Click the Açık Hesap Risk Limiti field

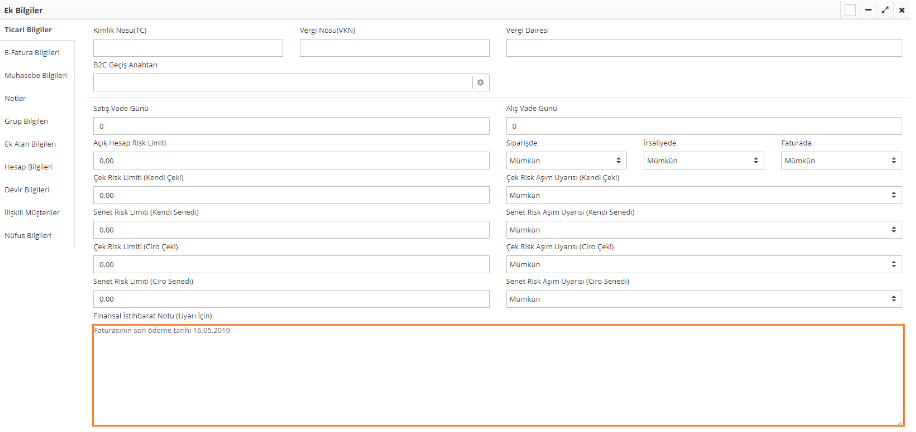pyautogui.click(x=291, y=160)
